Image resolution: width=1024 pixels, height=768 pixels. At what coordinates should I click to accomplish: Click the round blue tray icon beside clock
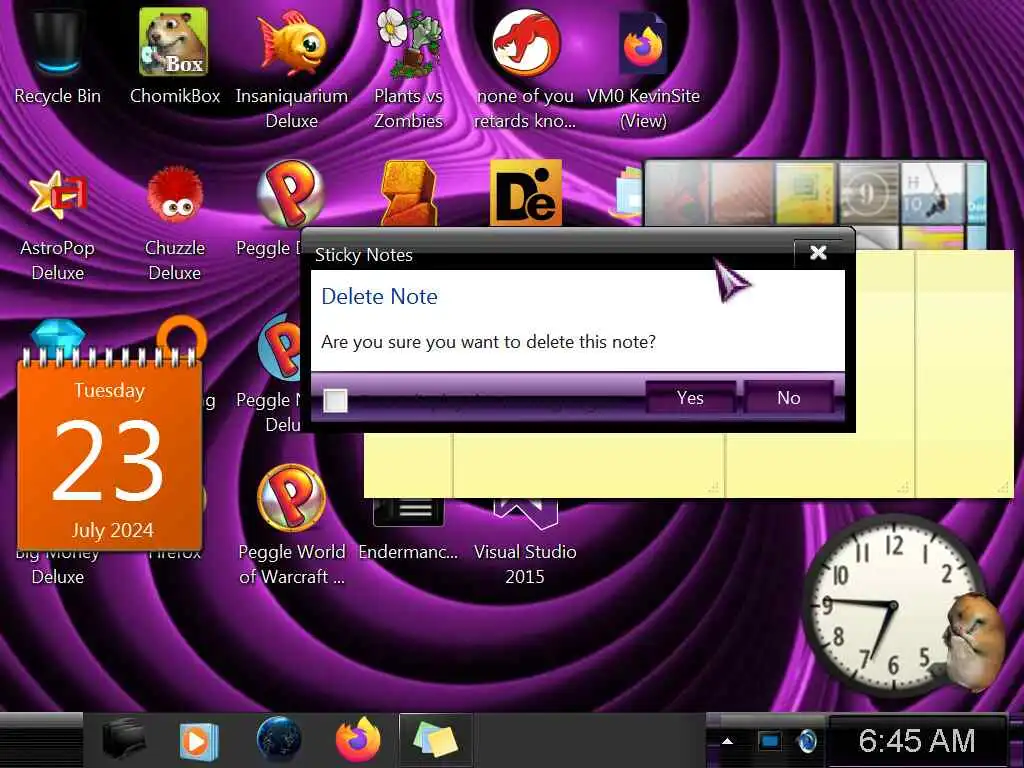coord(807,741)
